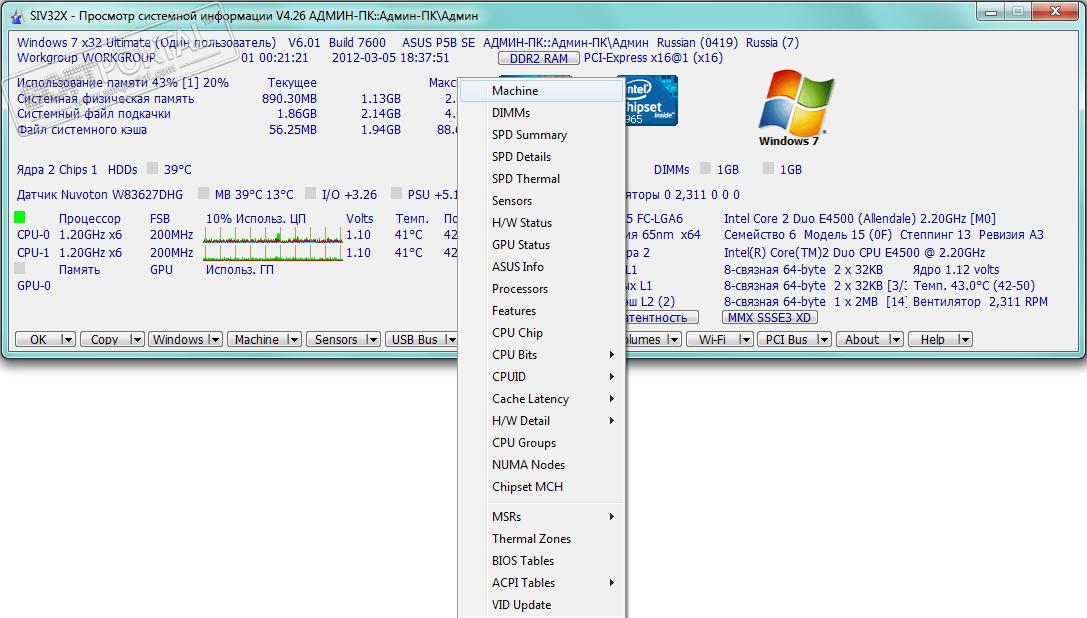Select SPD Thermal menu entry
This screenshot has width=1087, height=618.
coord(541,178)
